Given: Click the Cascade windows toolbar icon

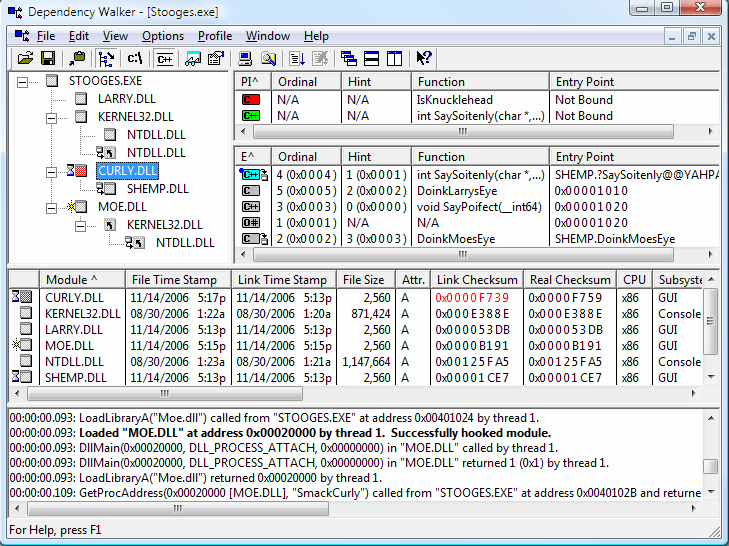Looking at the screenshot, I should (348, 59).
